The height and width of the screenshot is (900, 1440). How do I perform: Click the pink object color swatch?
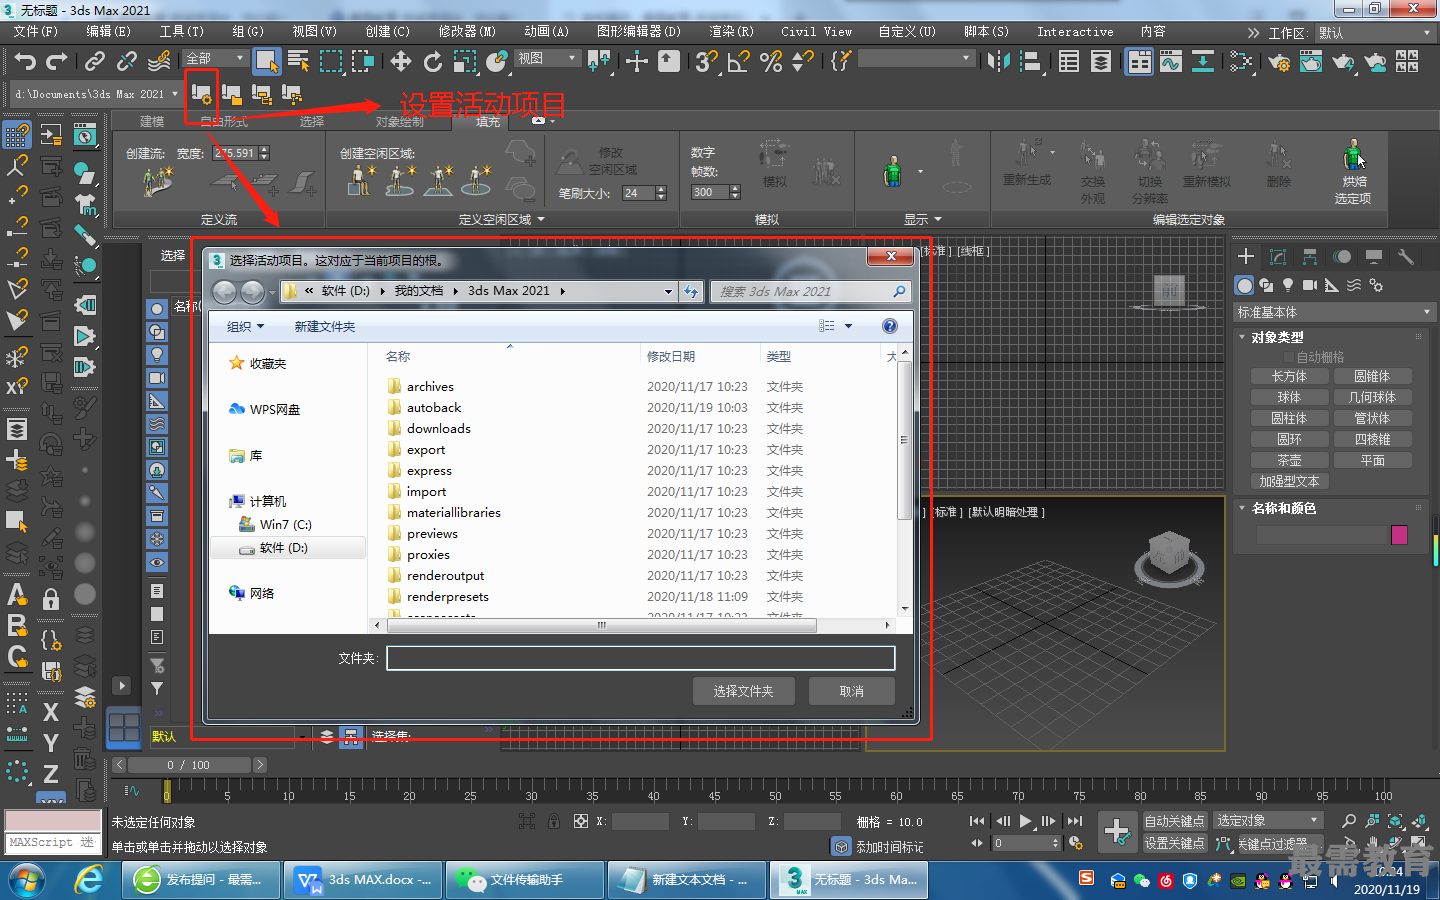click(1400, 535)
